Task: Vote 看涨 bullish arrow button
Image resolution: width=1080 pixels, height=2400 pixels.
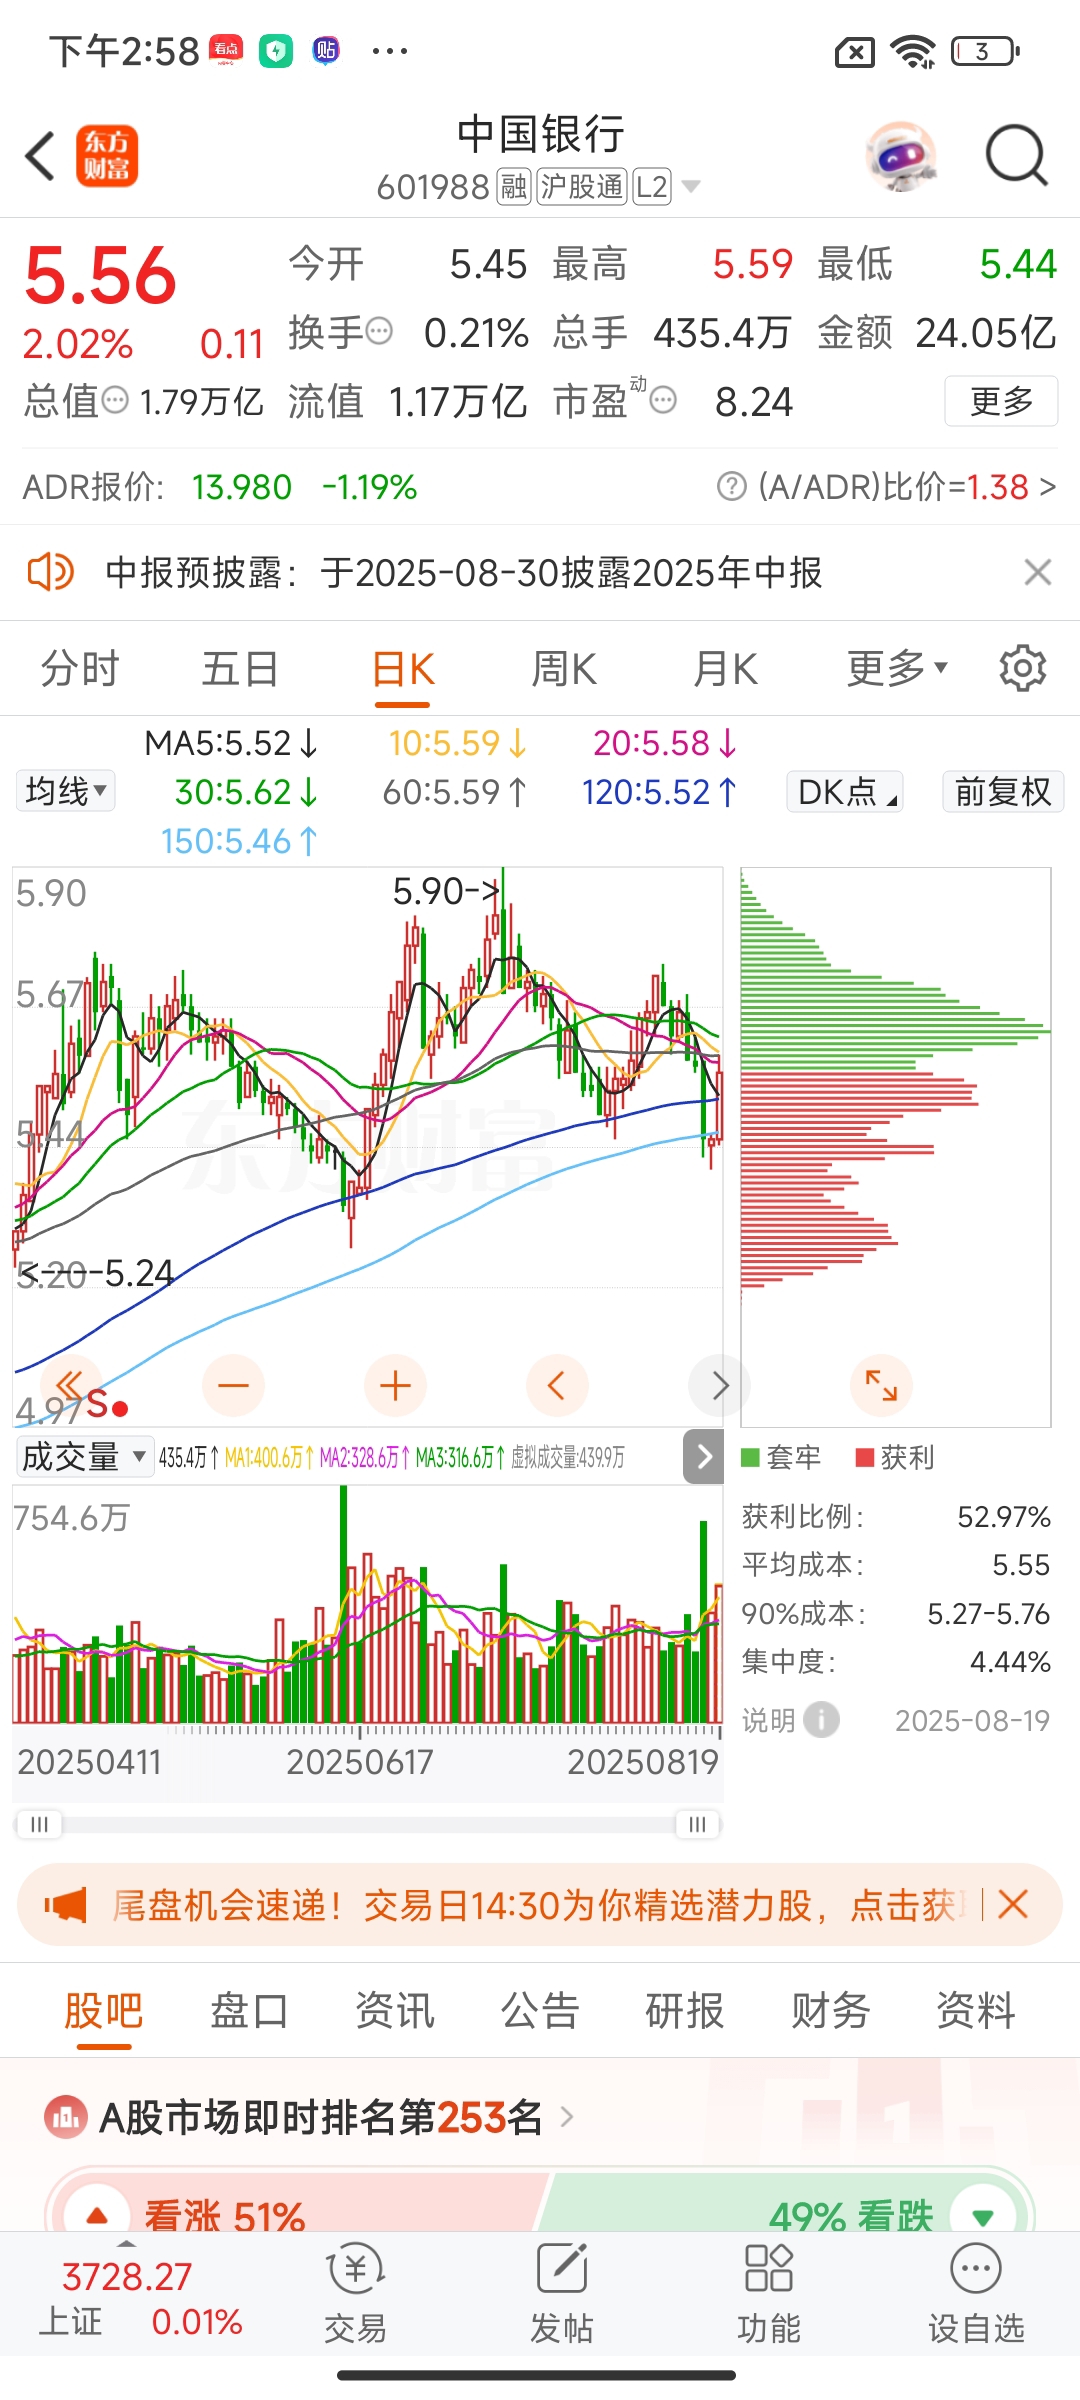Action: pos(97,2214)
